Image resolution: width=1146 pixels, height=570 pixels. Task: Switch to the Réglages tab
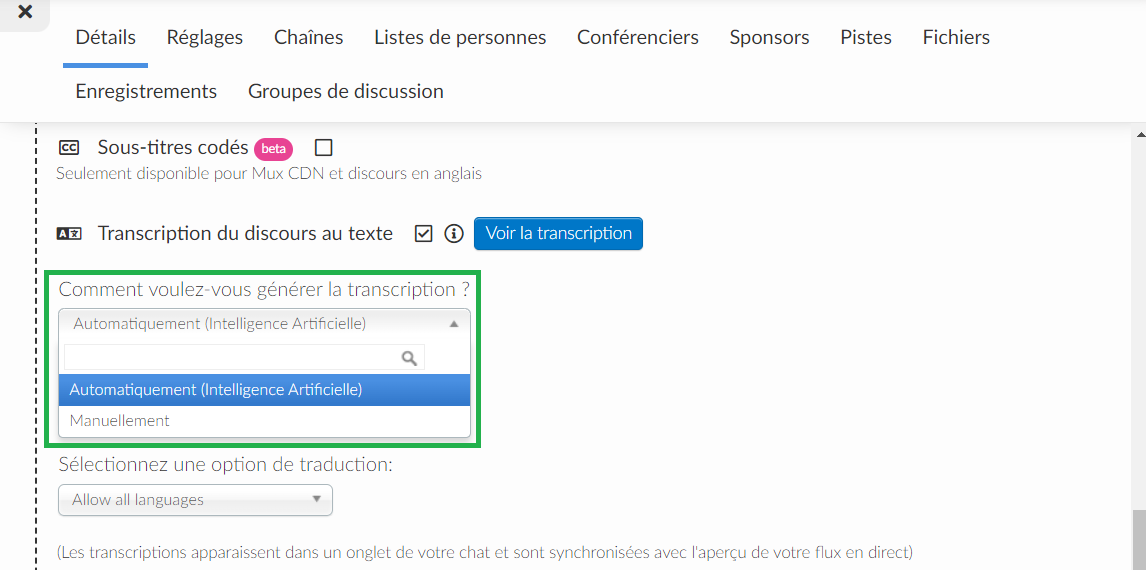pyautogui.click(x=205, y=37)
